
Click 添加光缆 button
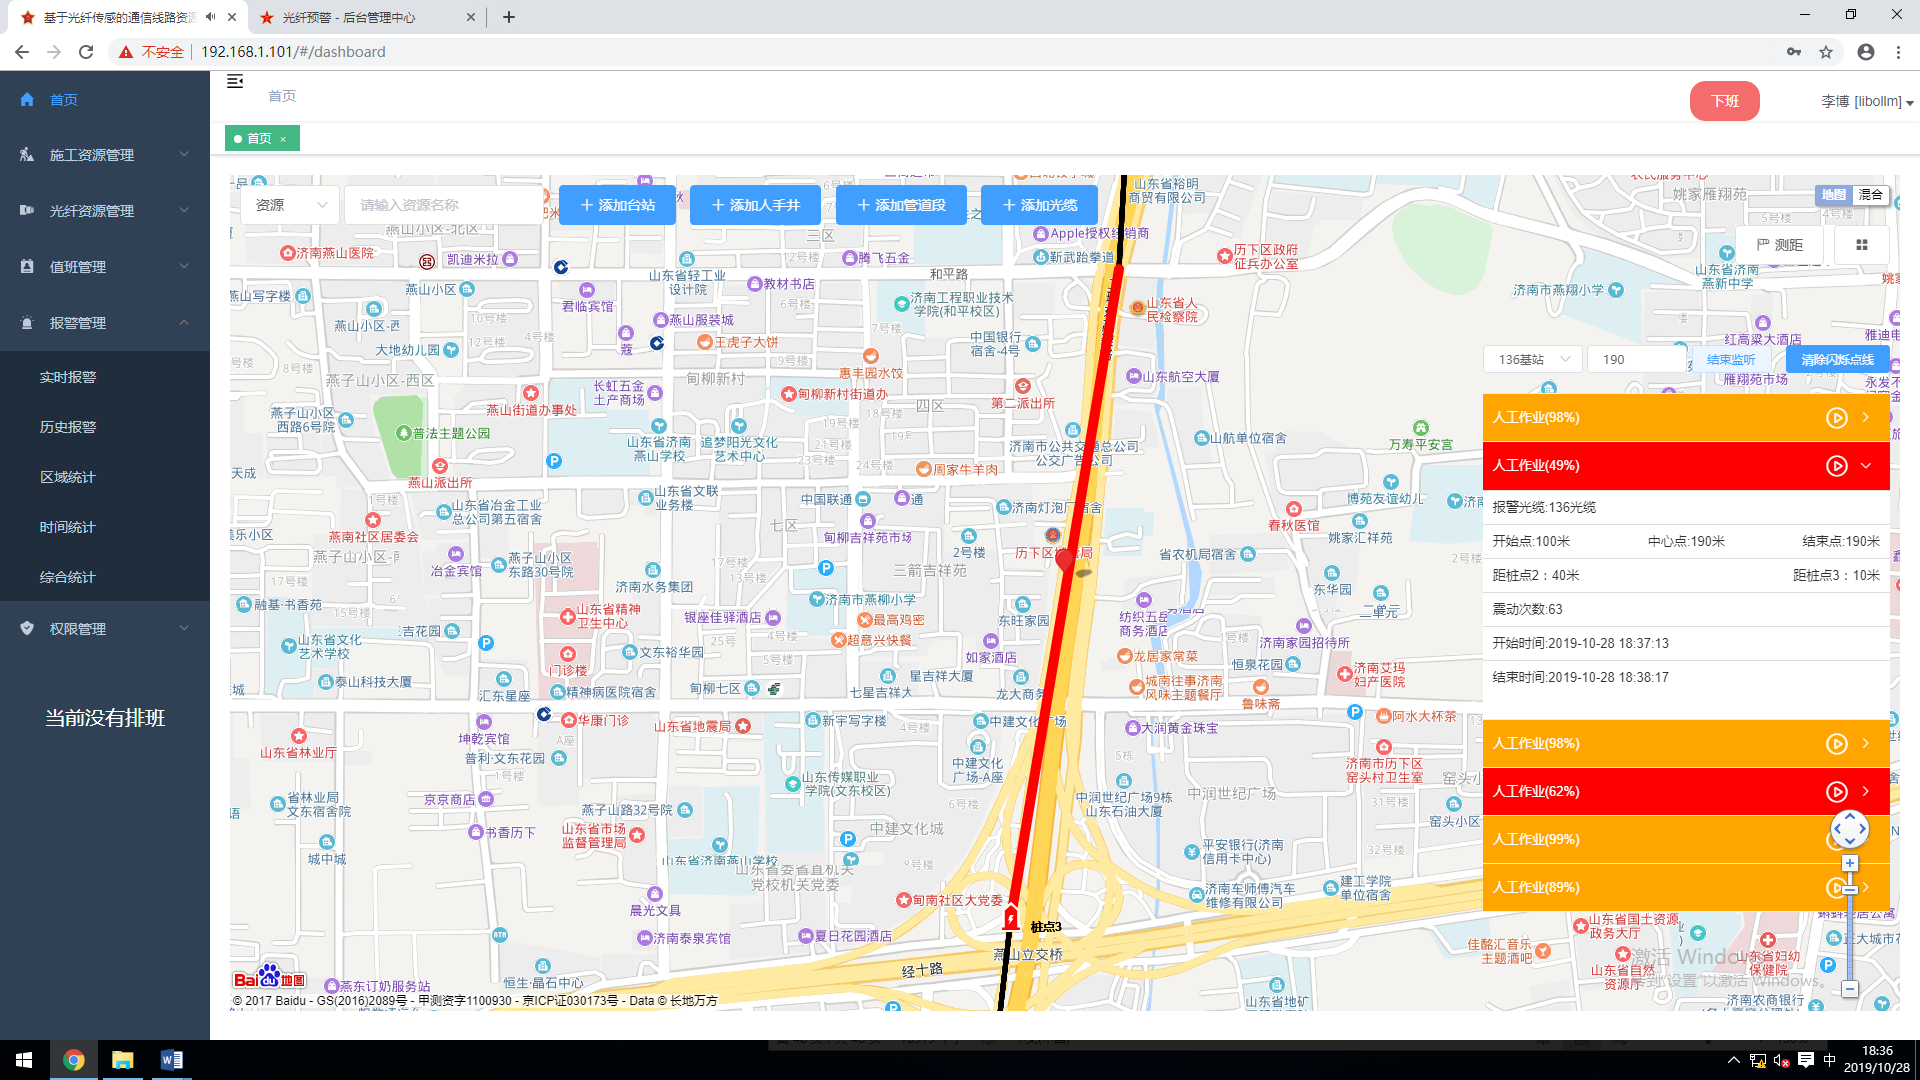(1040, 205)
